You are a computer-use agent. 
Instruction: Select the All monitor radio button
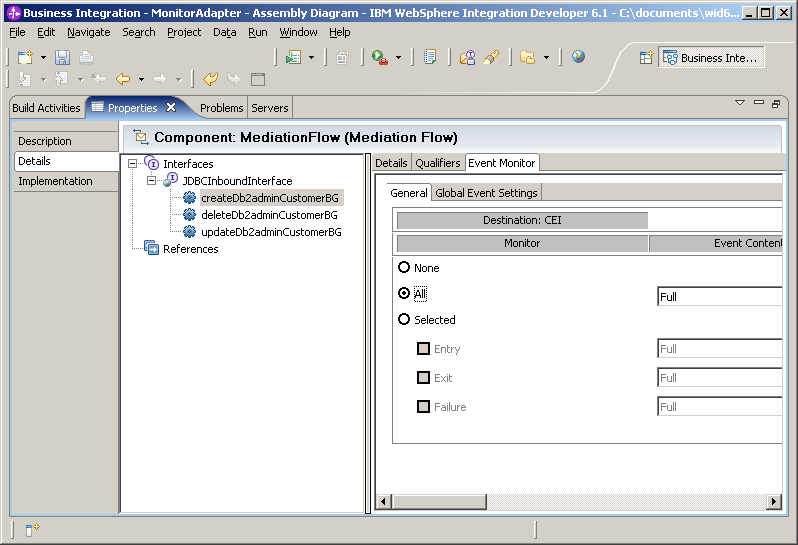coord(404,293)
